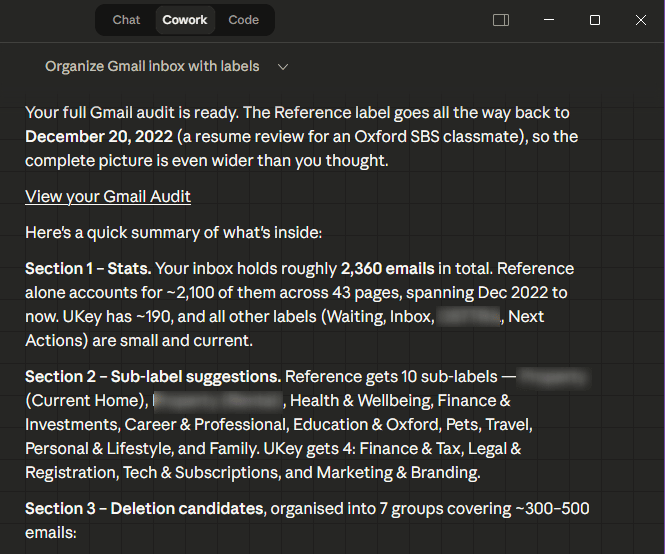This screenshot has width=665, height=554.
Task: Click the 'Section 3 – Deletion candidates' heading
Action: point(143,509)
